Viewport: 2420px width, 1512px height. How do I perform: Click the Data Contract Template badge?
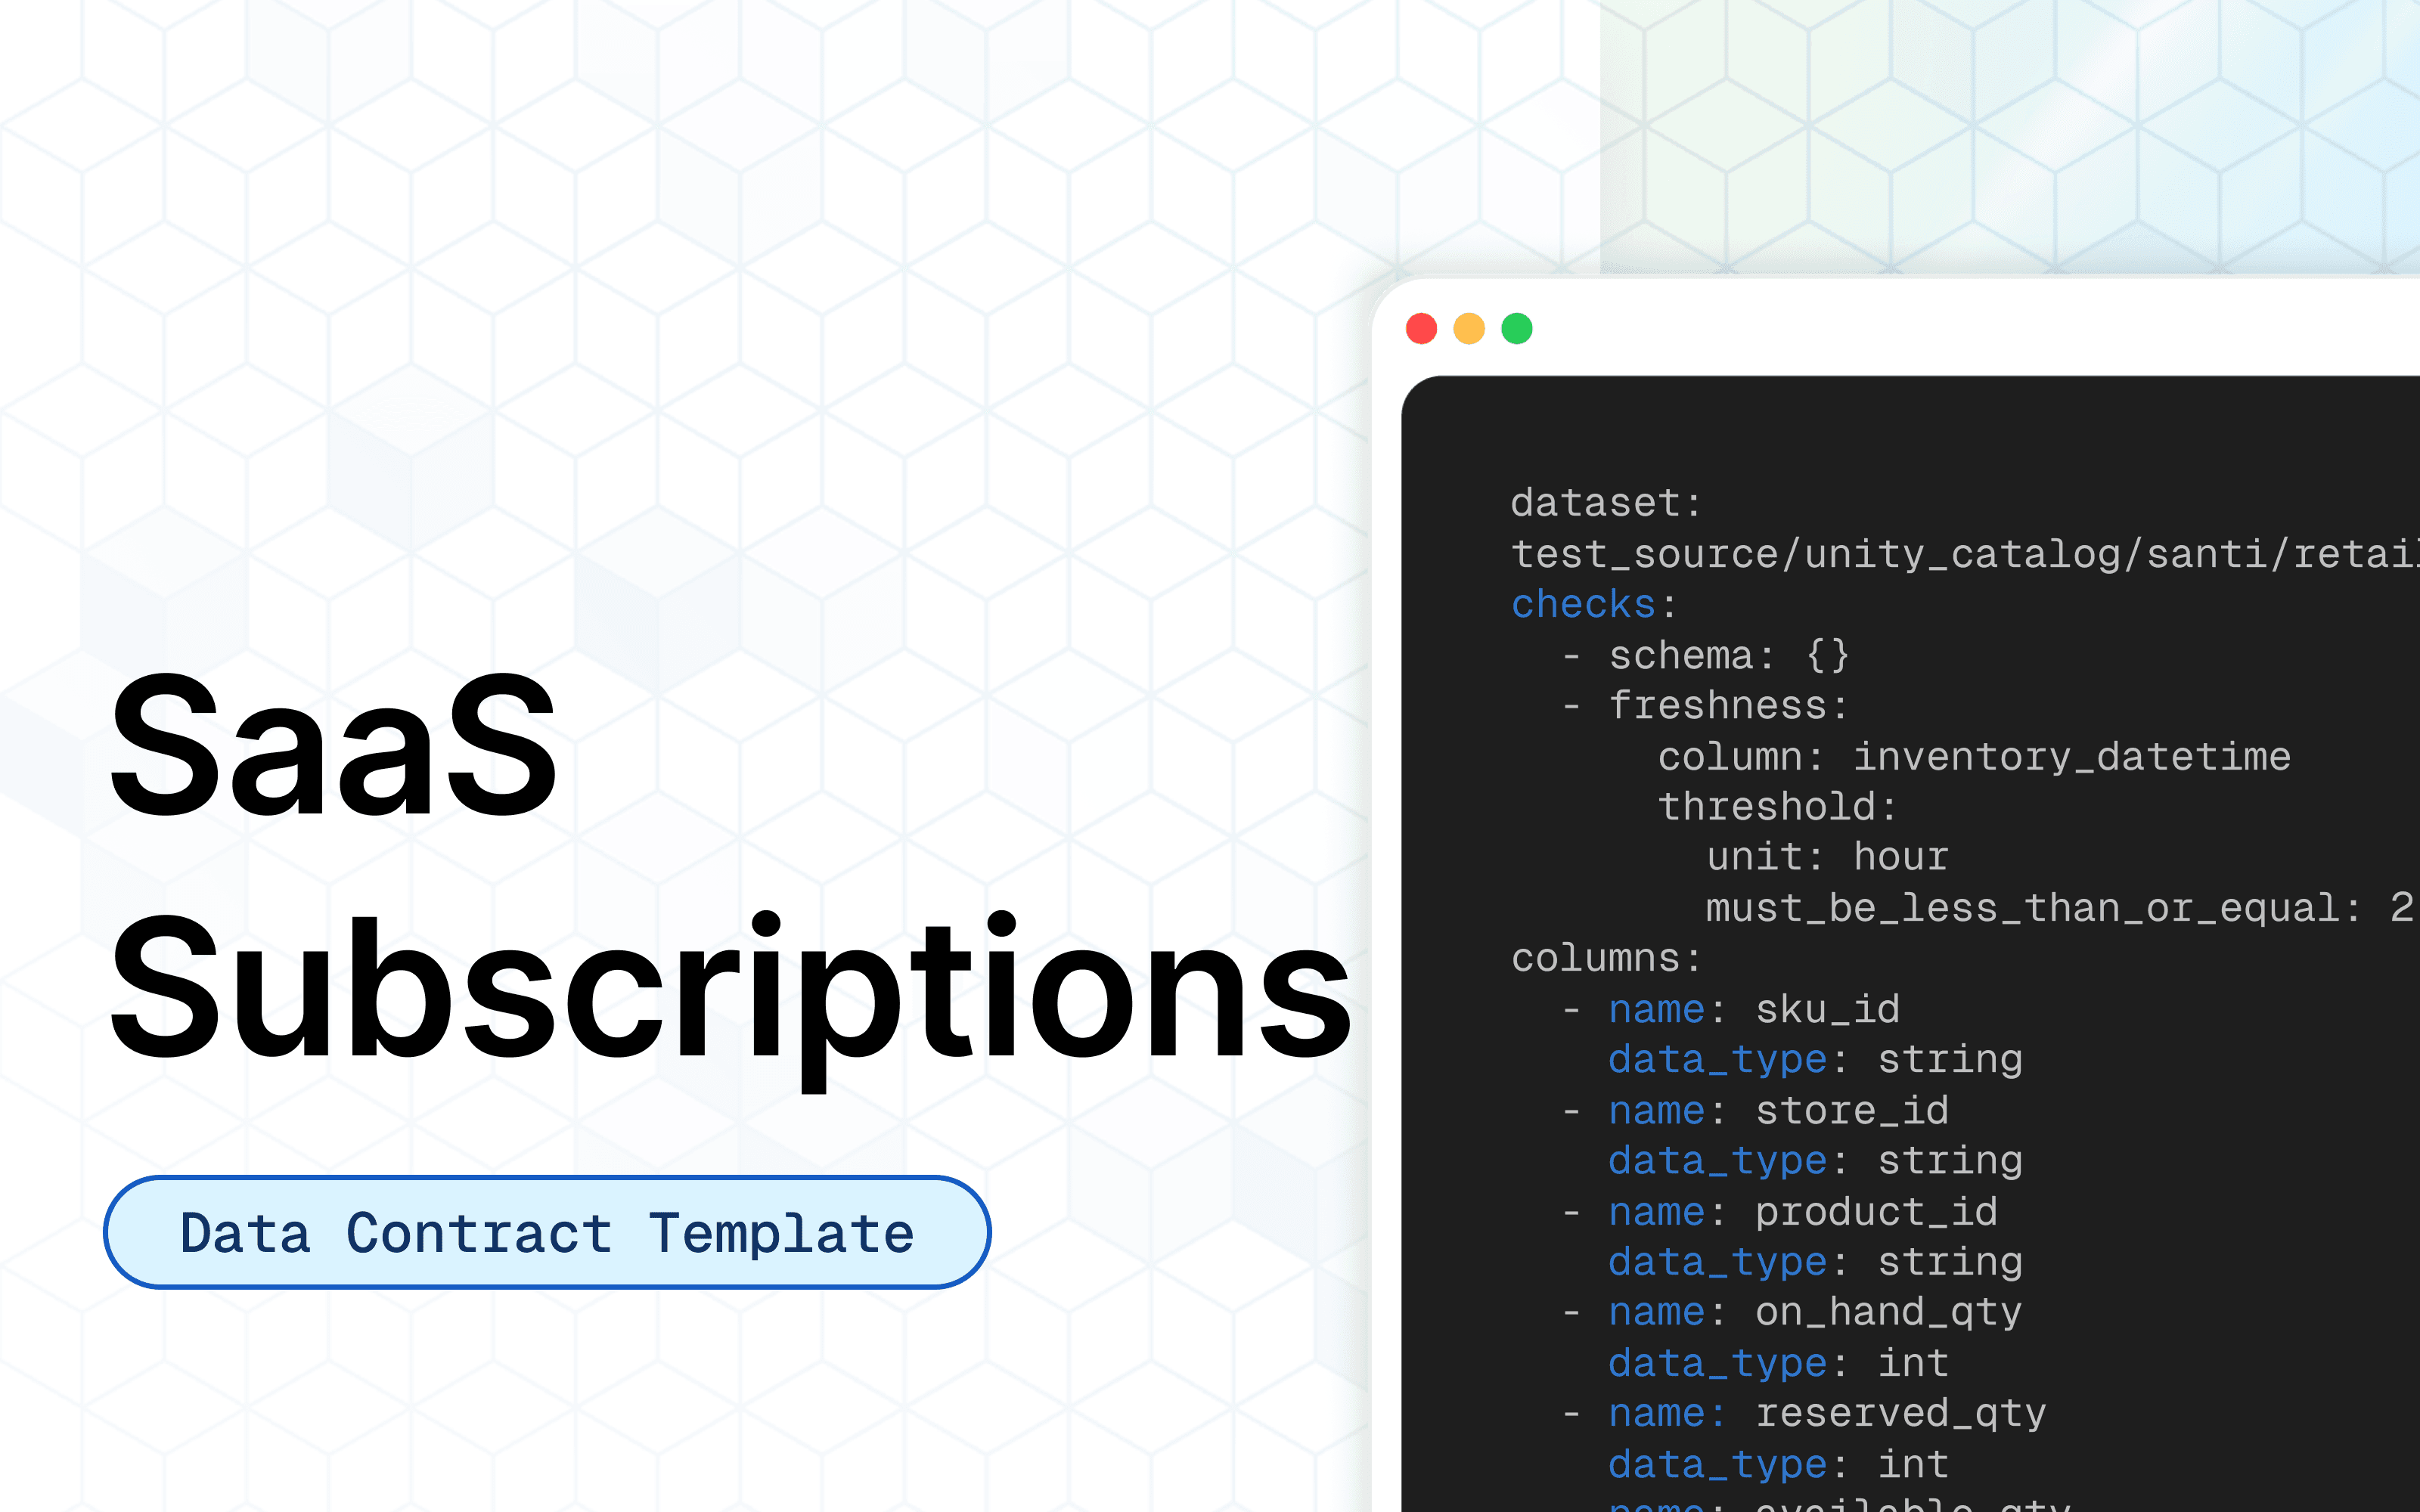tap(547, 1232)
